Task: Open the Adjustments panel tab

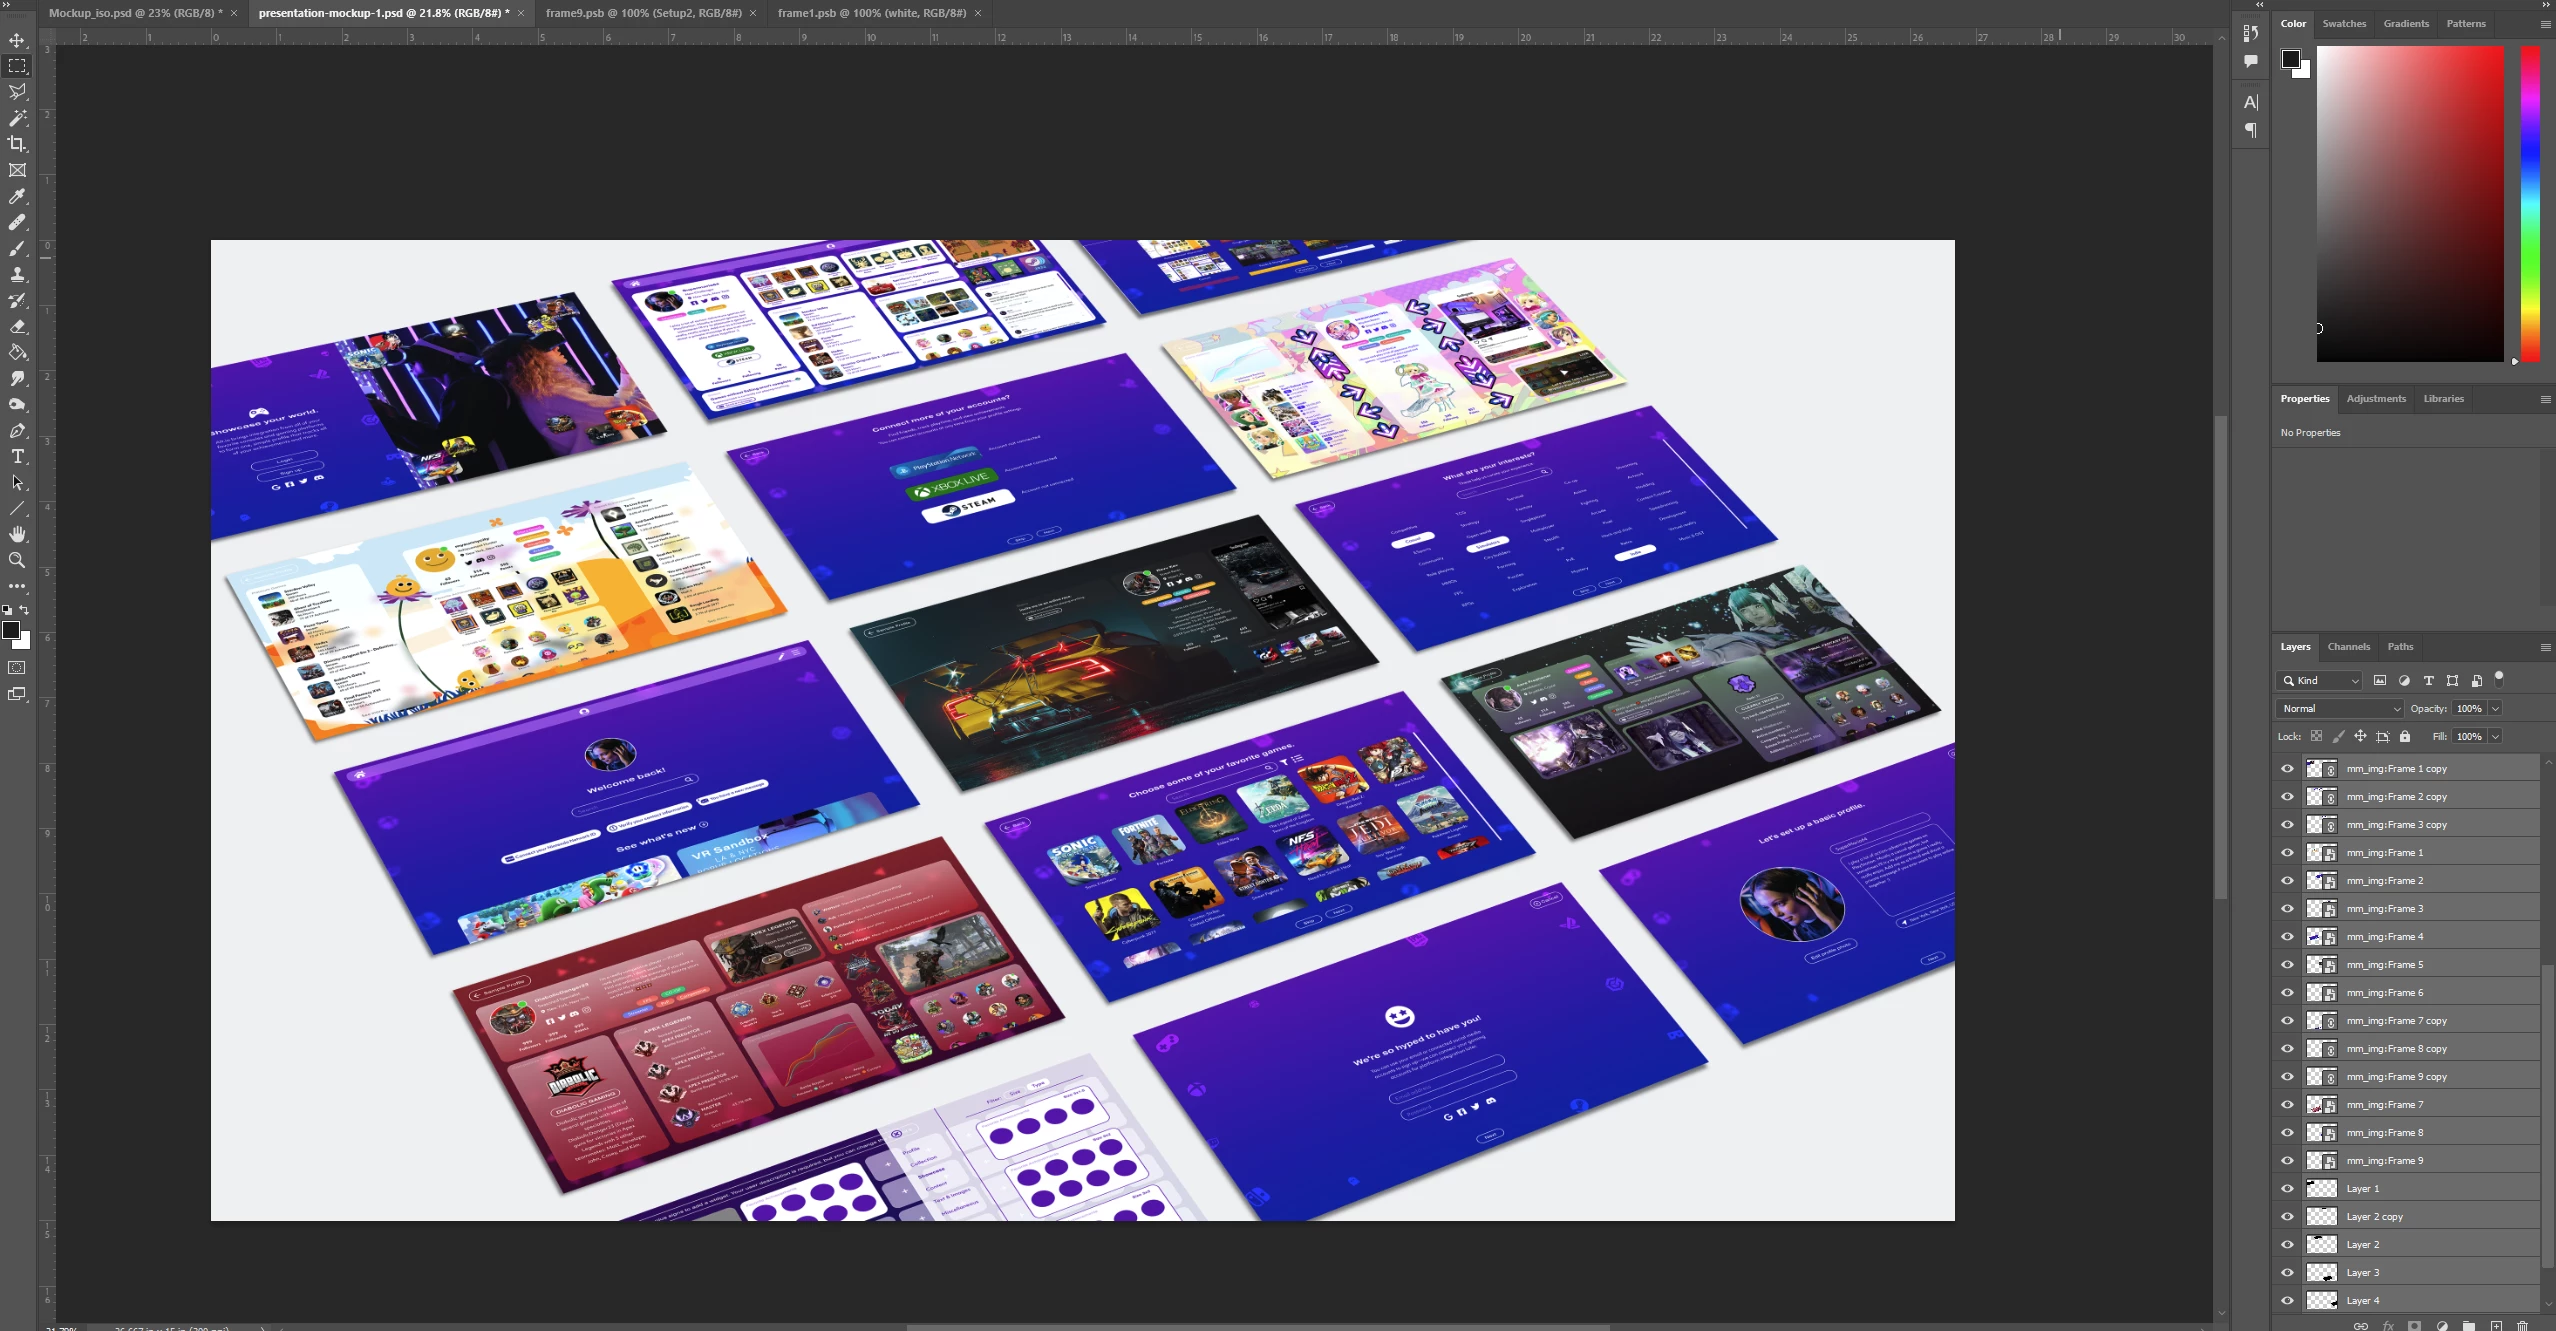Action: coord(2376,398)
